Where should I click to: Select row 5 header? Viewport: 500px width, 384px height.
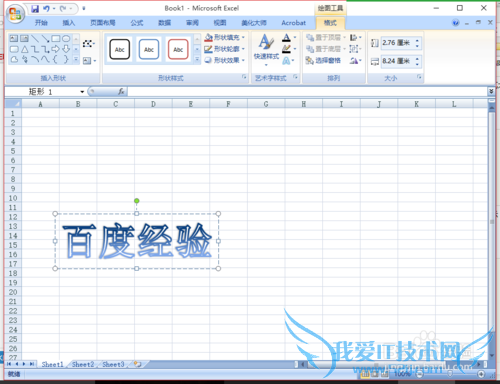pyautogui.click(x=13, y=151)
